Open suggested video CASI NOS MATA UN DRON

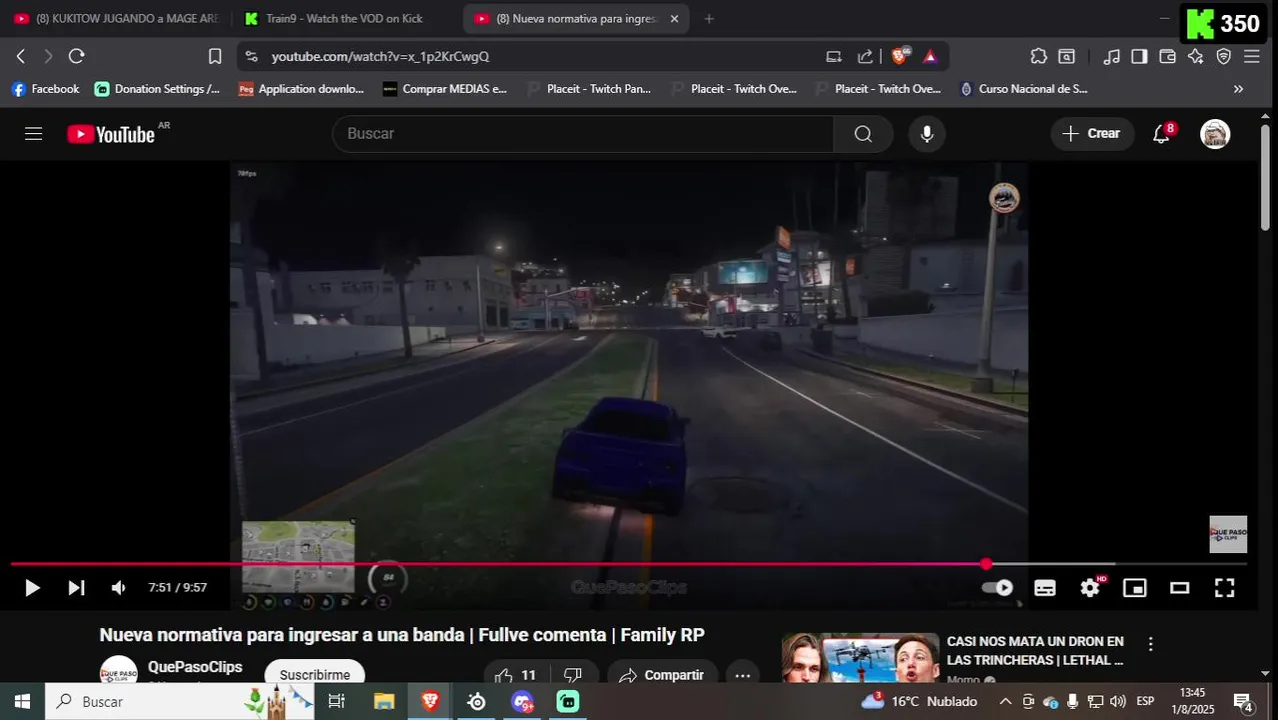(x=1036, y=651)
